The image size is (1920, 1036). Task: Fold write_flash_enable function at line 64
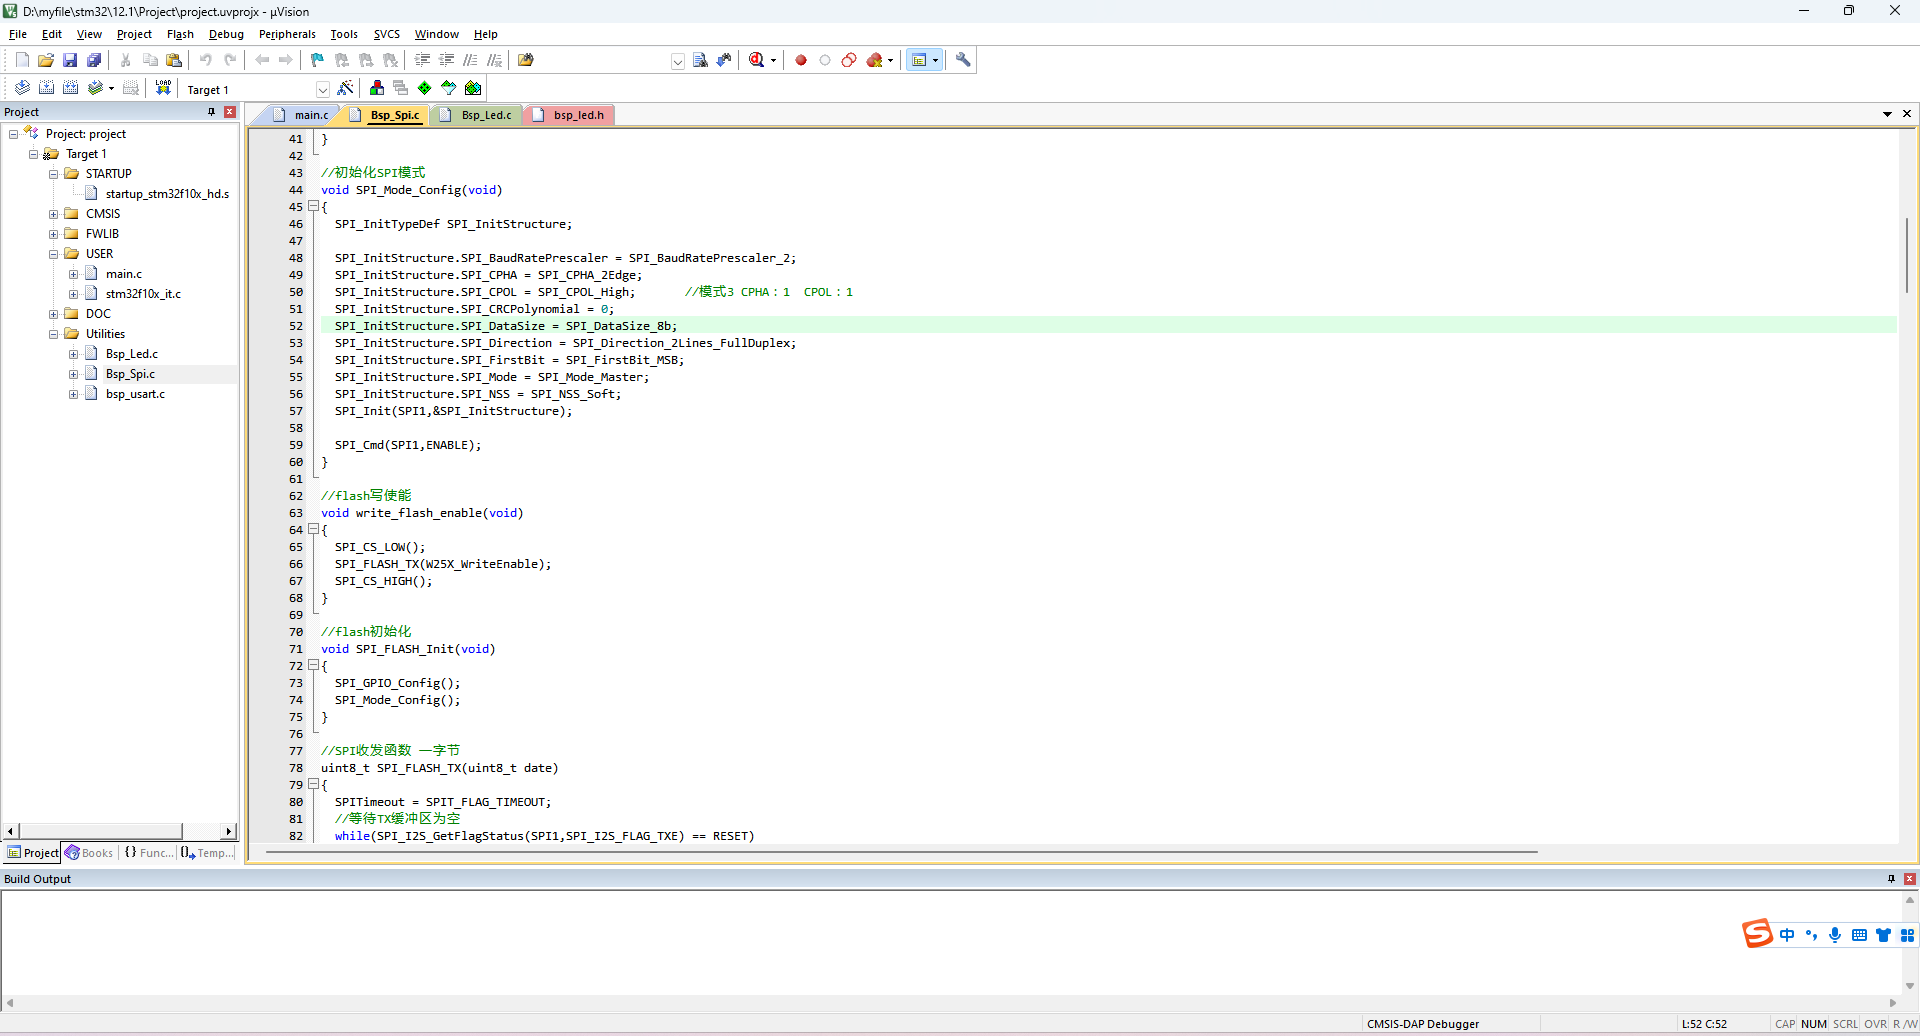[x=313, y=529]
